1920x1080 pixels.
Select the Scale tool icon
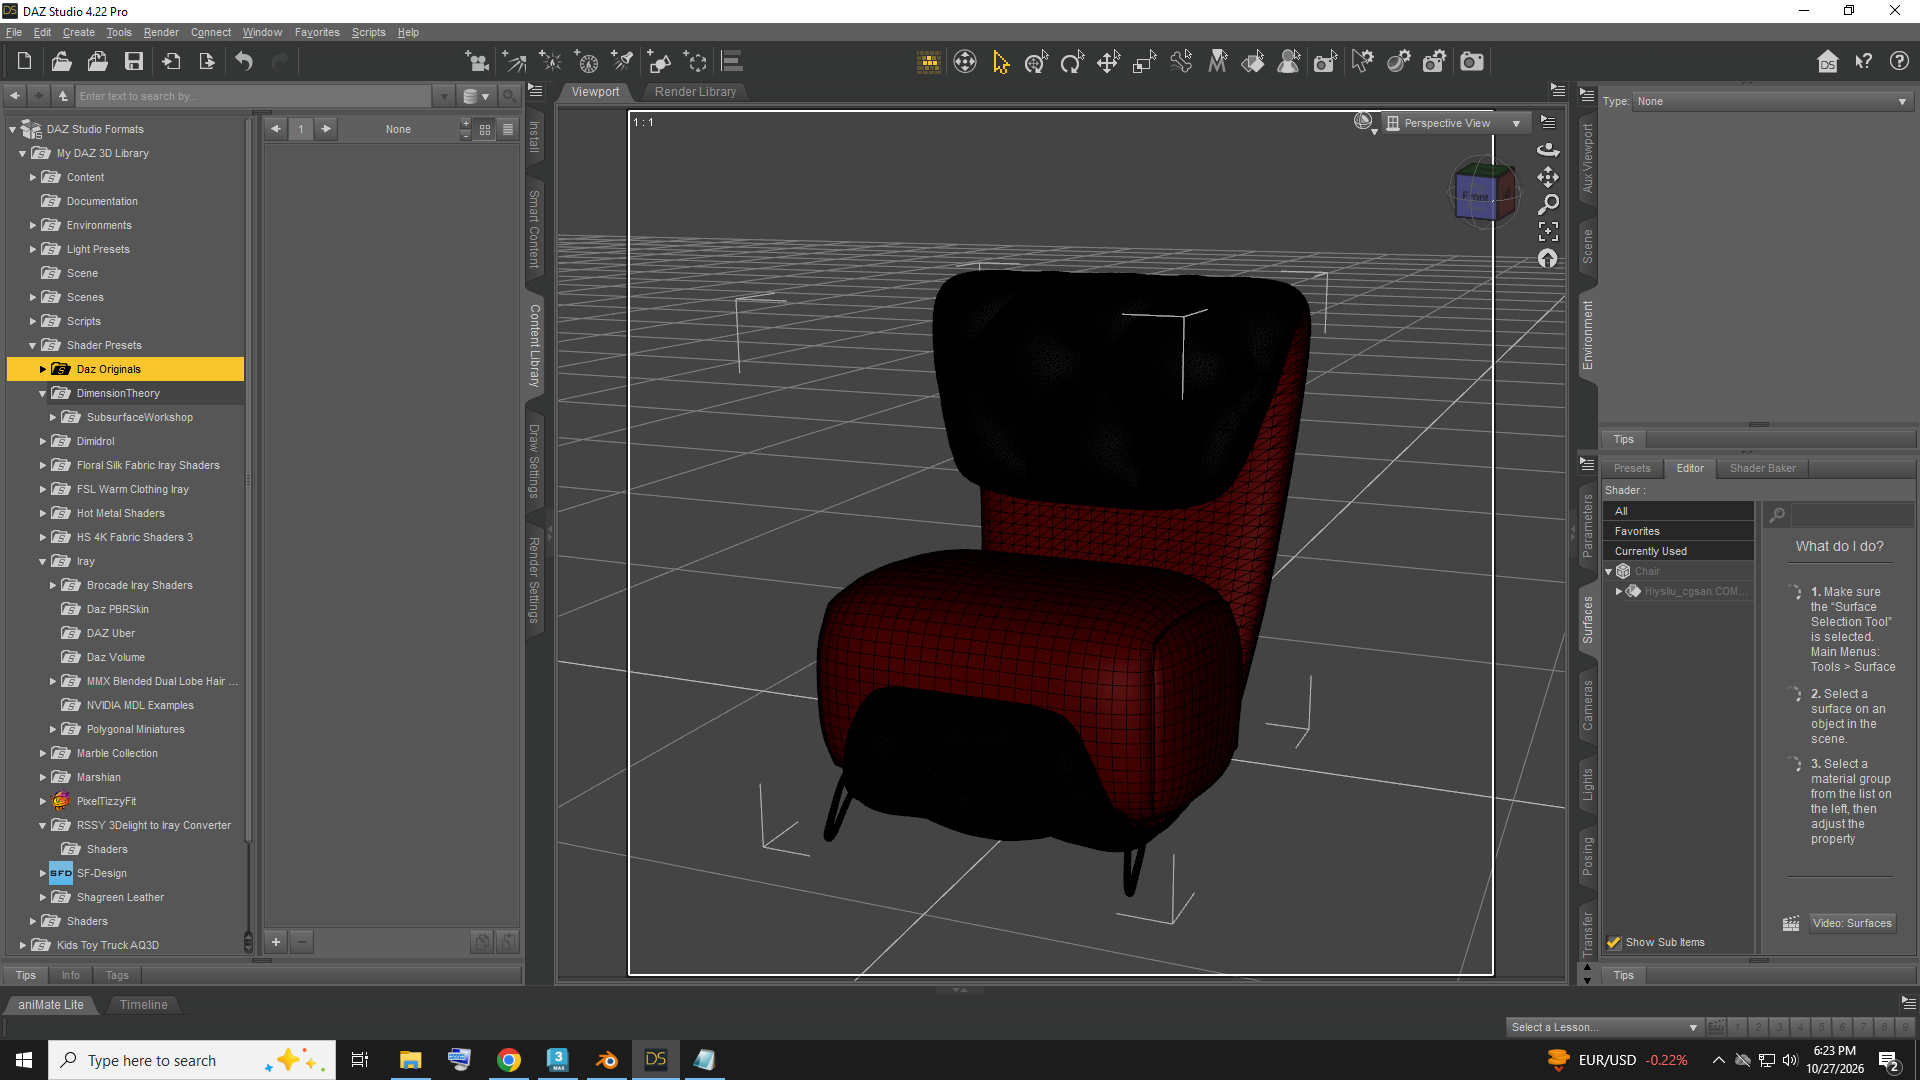[1144, 62]
